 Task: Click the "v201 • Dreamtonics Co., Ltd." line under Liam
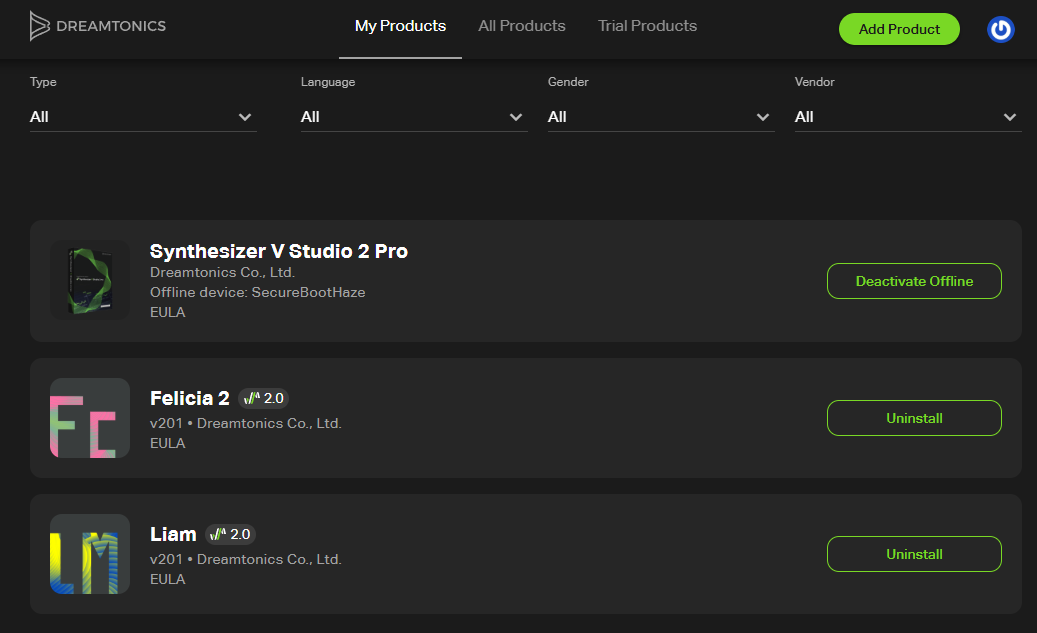(x=245, y=560)
